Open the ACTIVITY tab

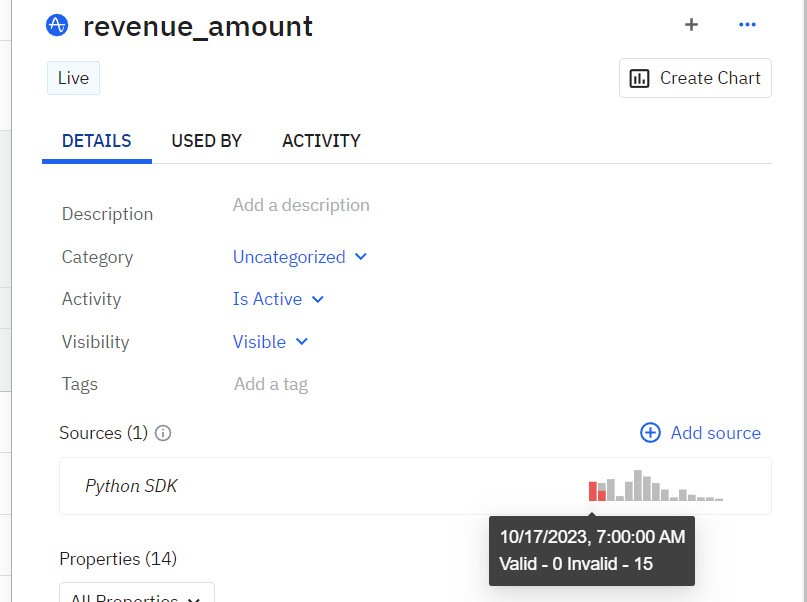[x=321, y=141]
